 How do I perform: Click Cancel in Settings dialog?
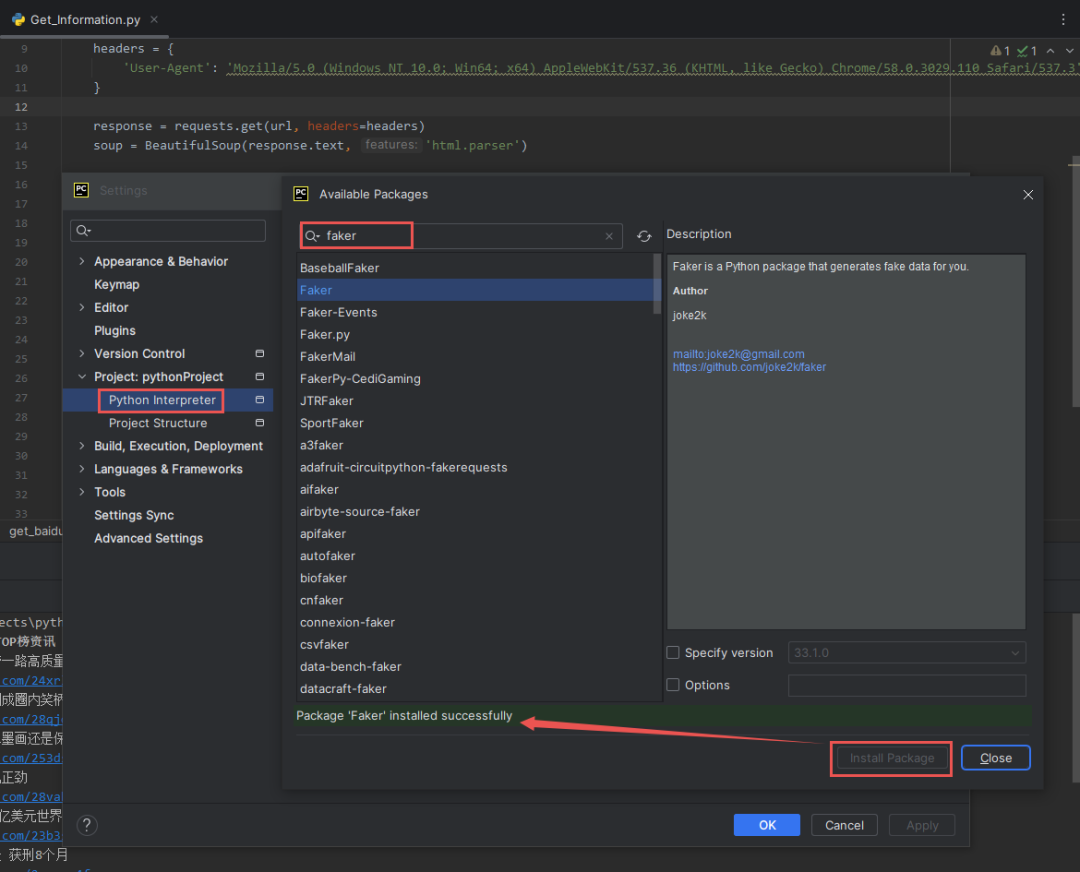click(844, 825)
